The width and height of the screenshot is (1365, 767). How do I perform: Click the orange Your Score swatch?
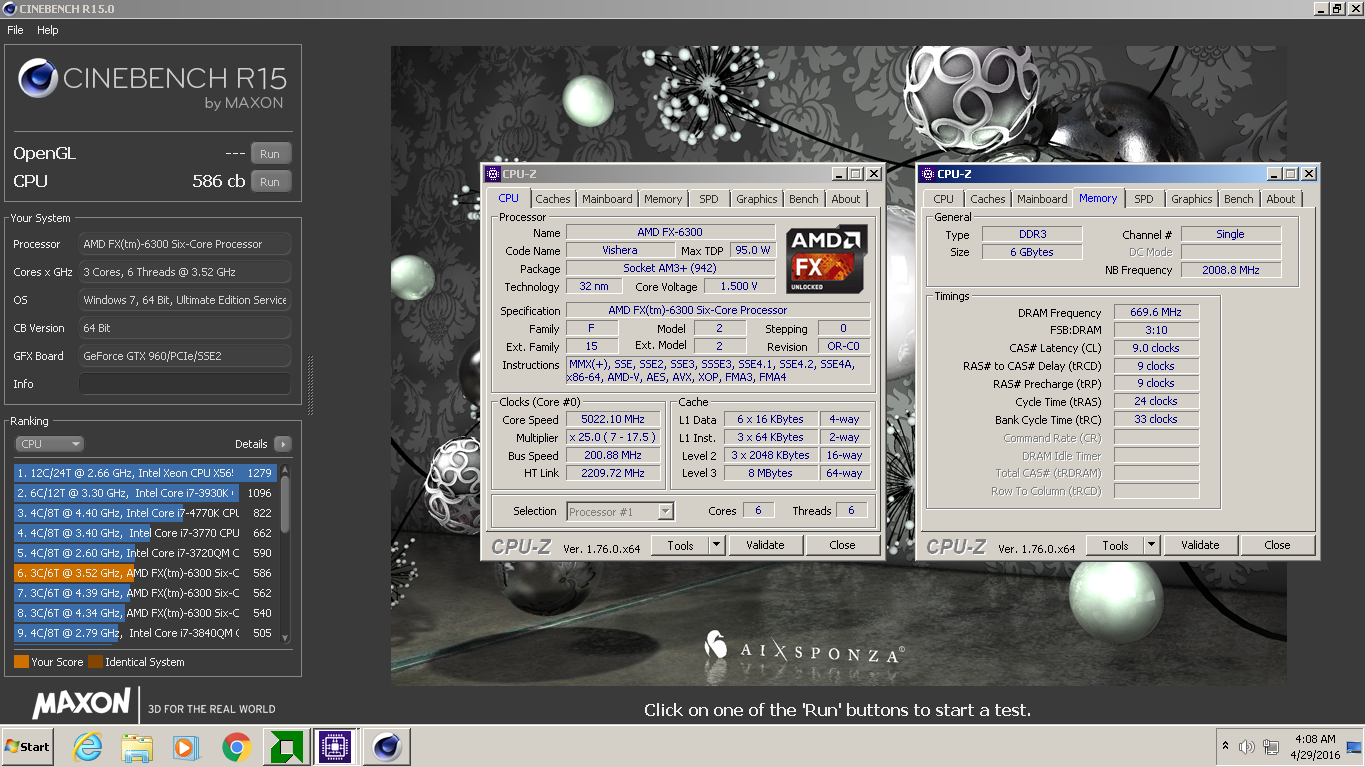point(21,662)
